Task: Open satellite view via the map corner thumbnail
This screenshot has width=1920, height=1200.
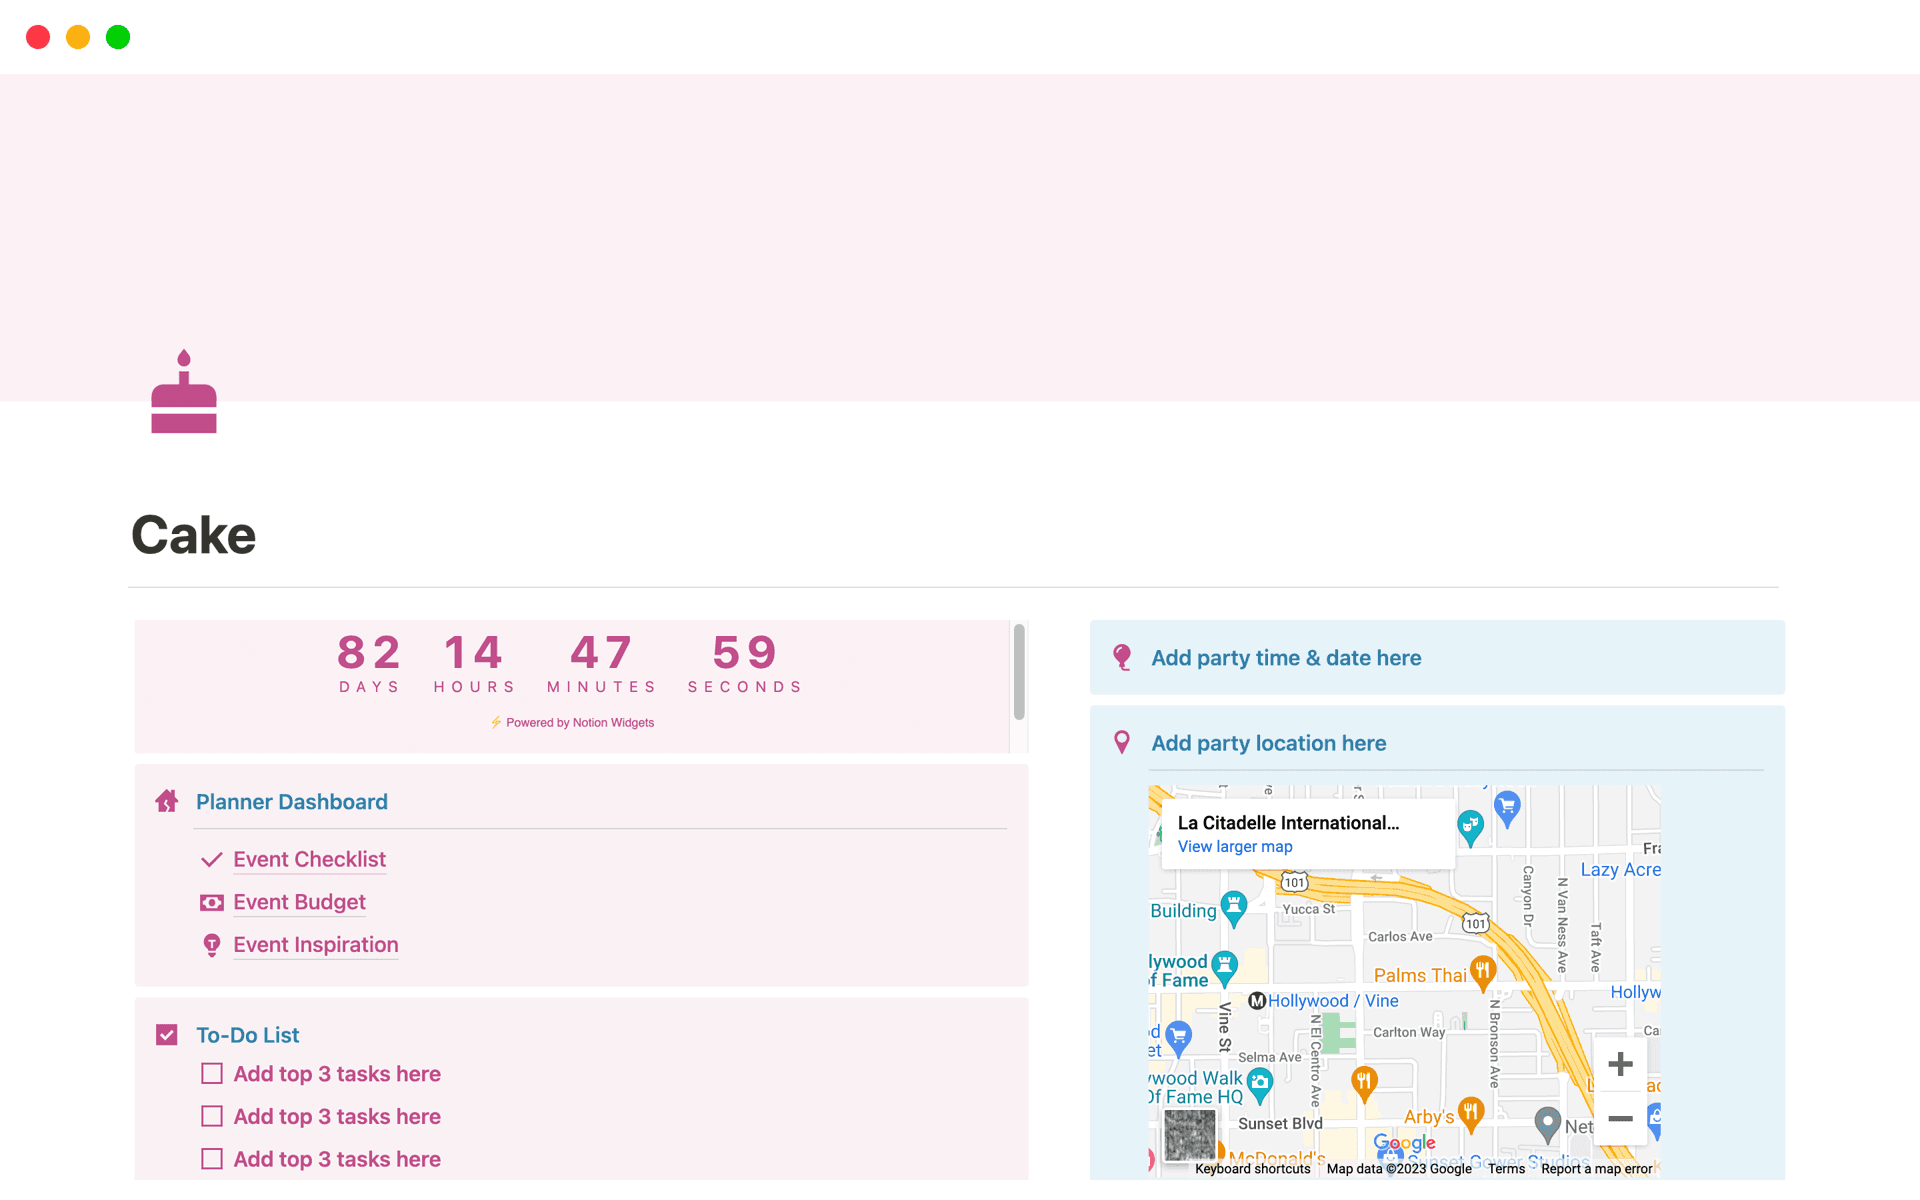Action: (1190, 1135)
